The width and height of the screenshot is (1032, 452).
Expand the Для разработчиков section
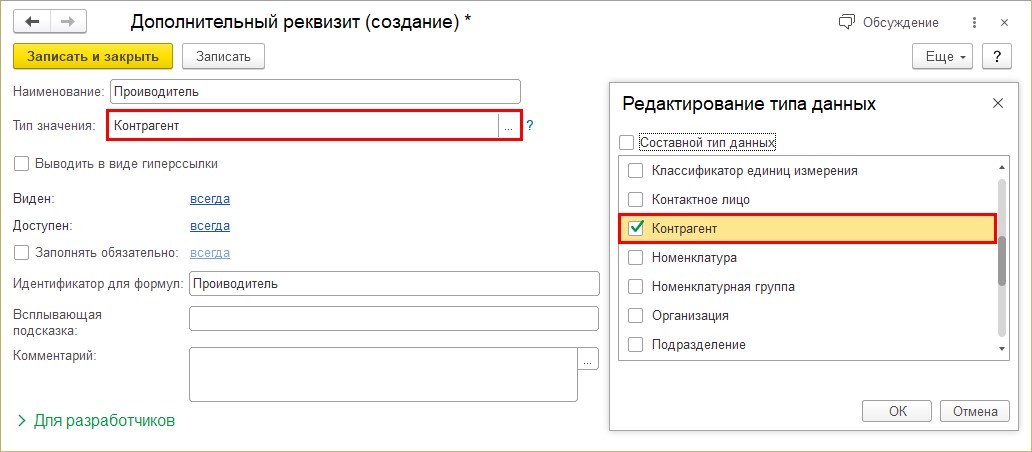pyautogui.click(x=95, y=421)
